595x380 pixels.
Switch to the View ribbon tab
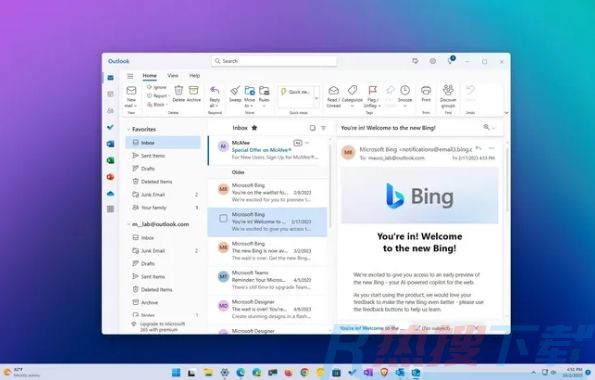pyautogui.click(x=173, y=76)
